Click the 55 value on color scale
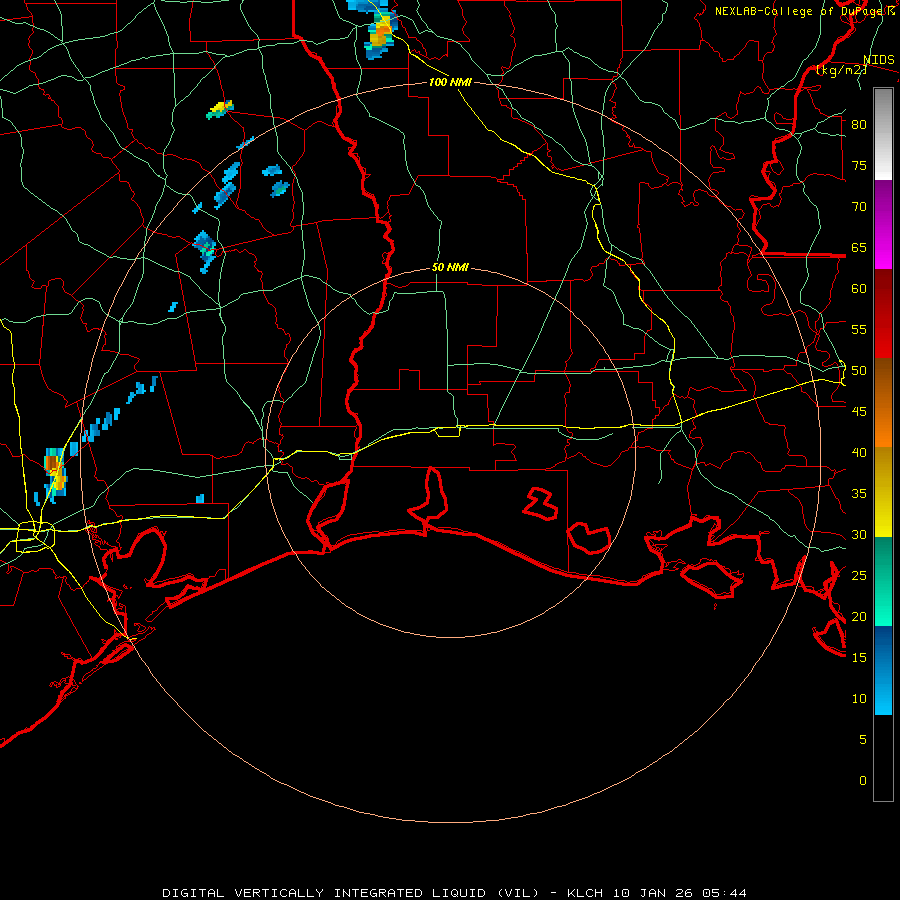The height and width of the screenshot is (900, 900). coord(859,329)
